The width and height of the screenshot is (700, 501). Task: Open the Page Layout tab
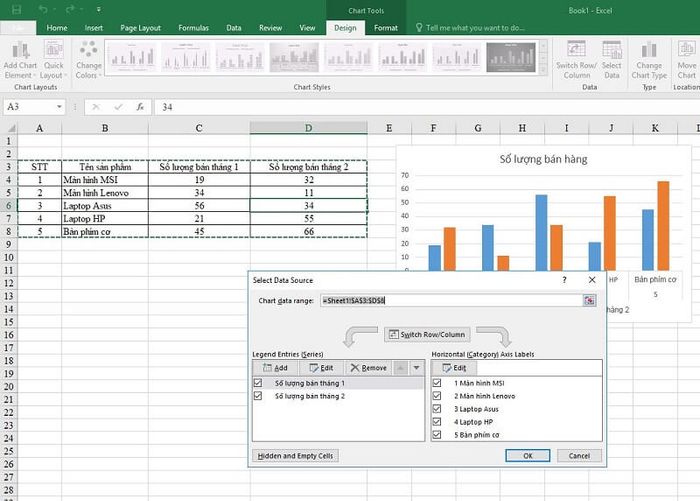(140, 28)
